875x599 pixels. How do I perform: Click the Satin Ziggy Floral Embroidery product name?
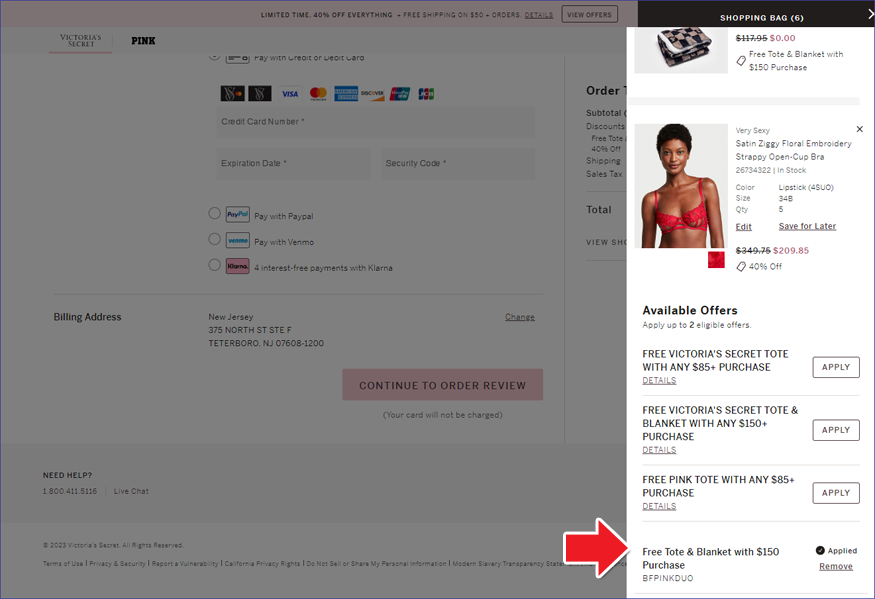point(794,150)
